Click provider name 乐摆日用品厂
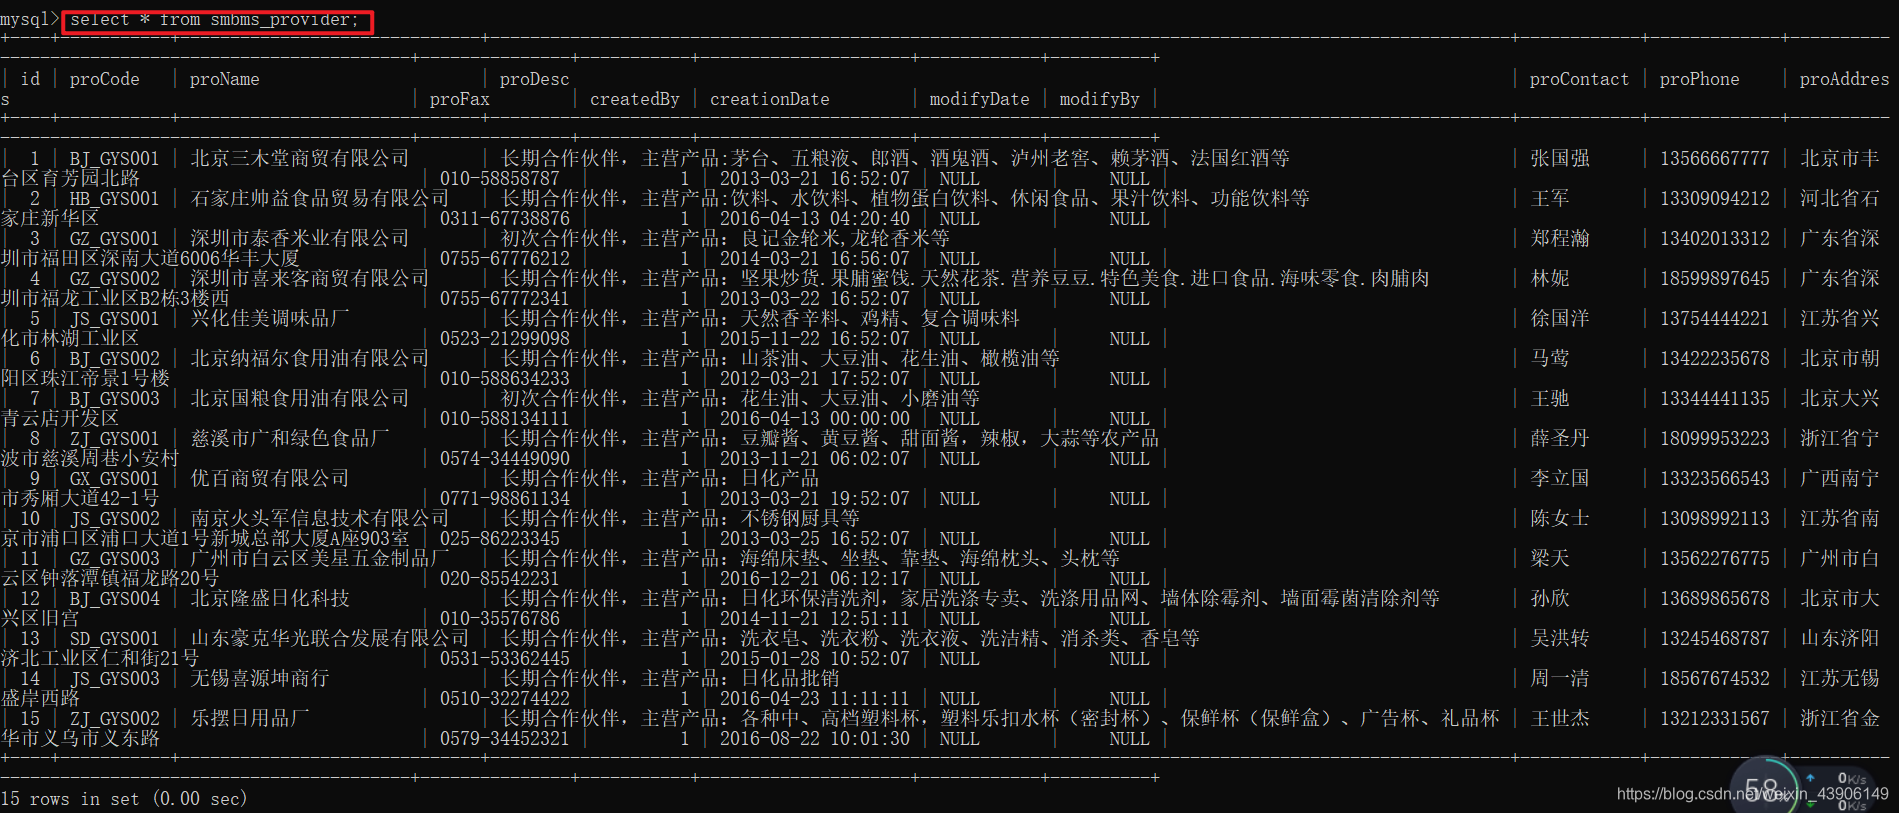Screen dimensions: 1899x813 250,719
